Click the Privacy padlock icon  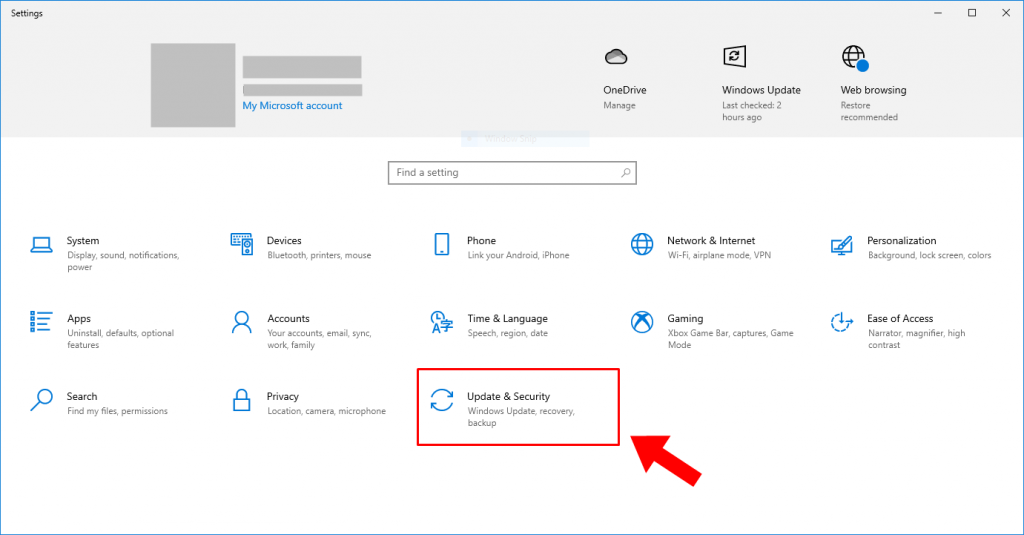tap(242, 400)
